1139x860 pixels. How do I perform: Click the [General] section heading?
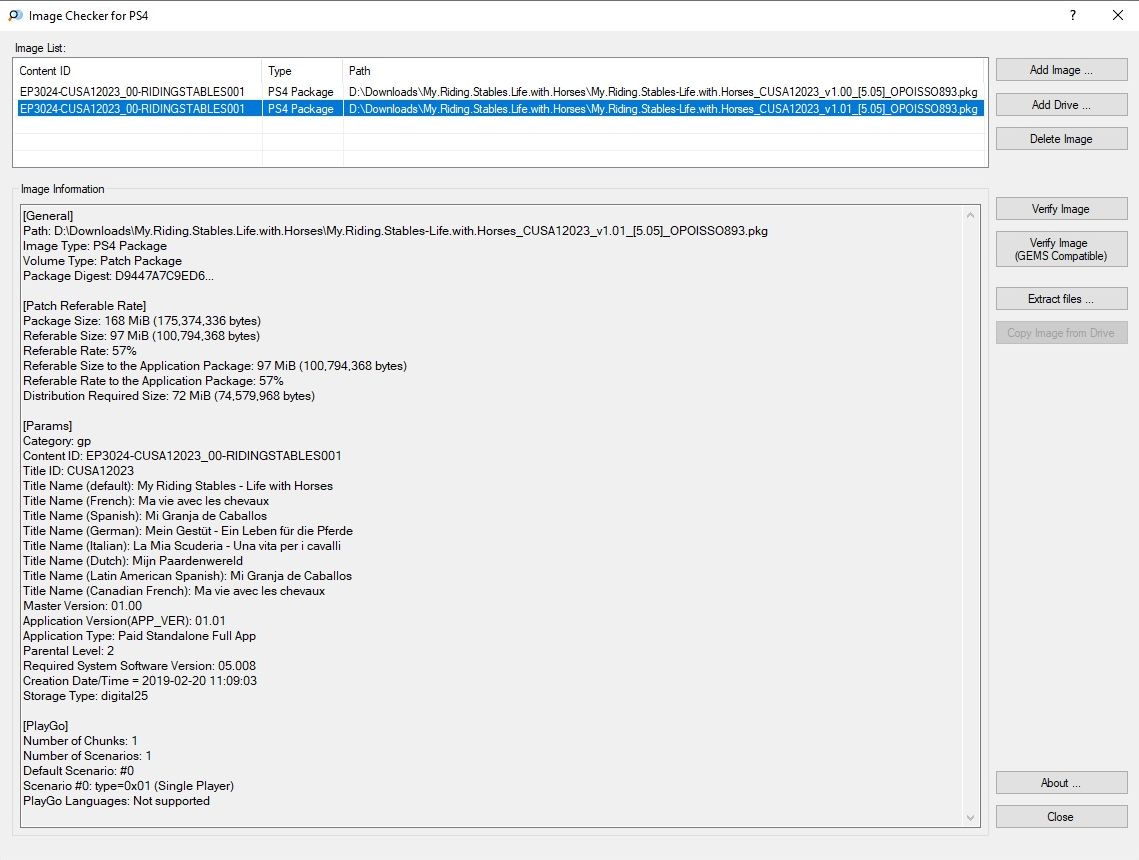click(x=48, y=216)
